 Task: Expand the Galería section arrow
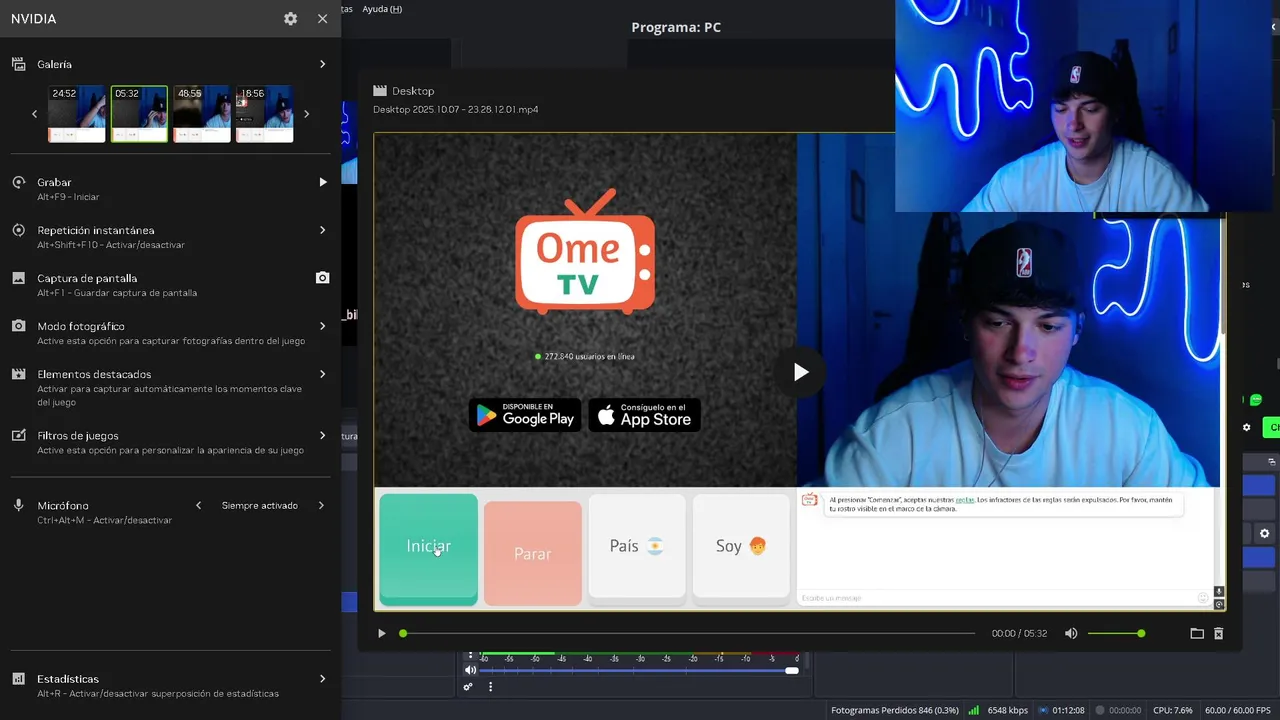coord(322,64)
